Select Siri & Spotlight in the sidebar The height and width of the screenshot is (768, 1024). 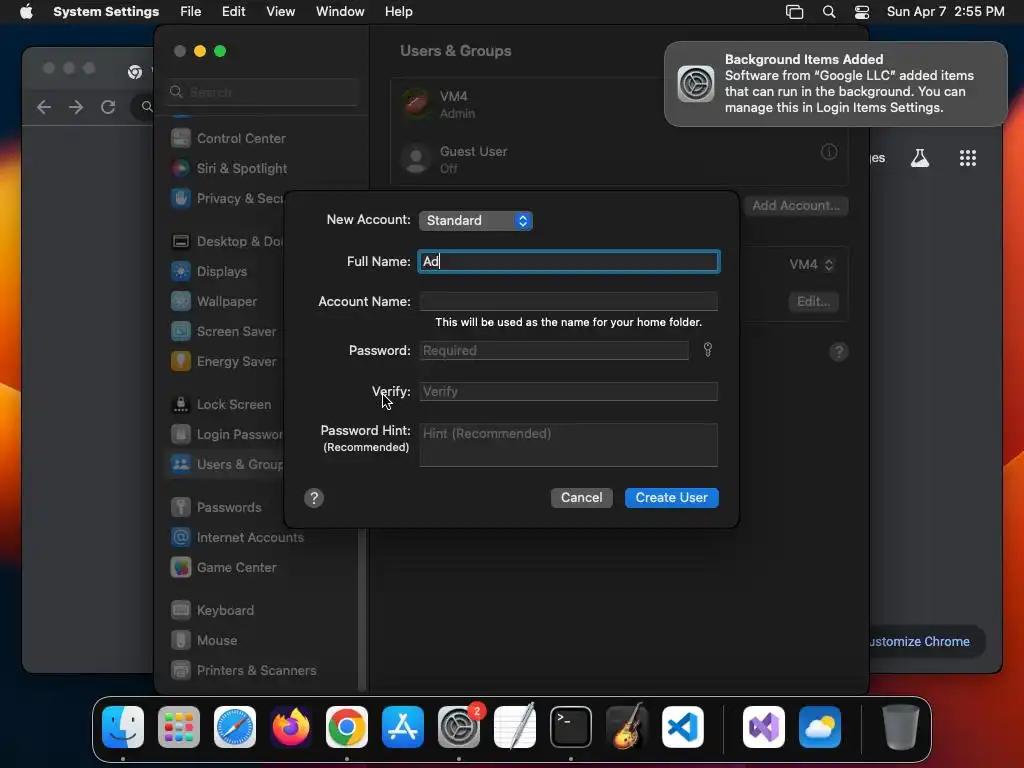pyautogui.click(x=261, y=168)
